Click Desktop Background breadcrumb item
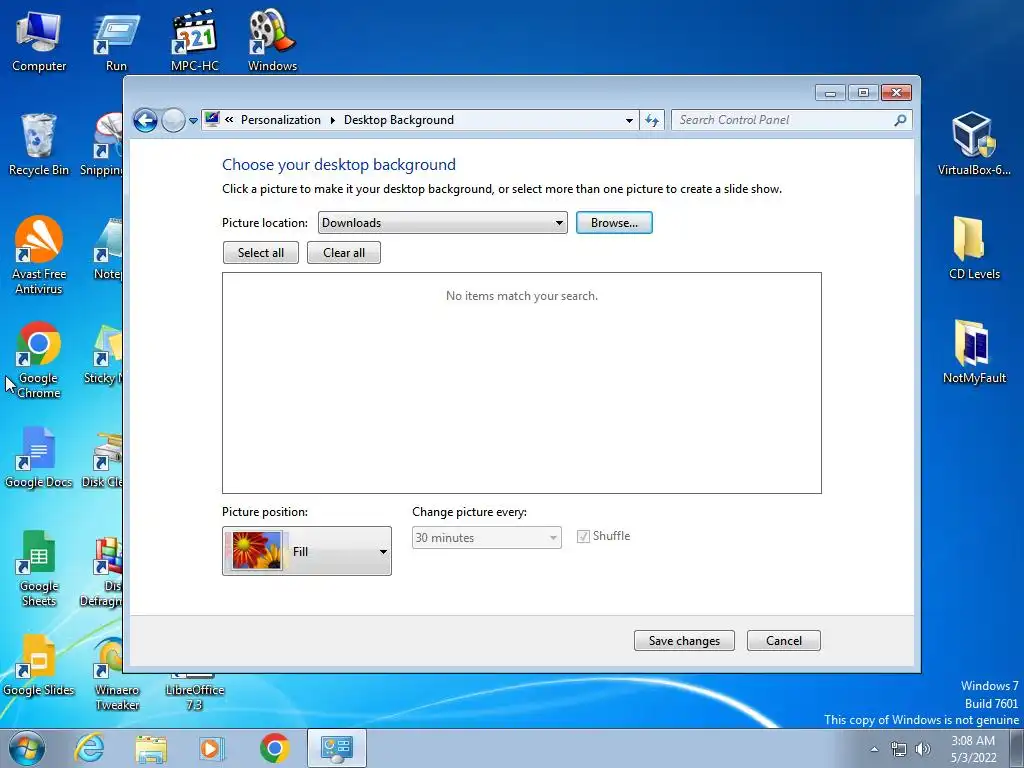This screenshot has height=768, width=1024. tap(399, 120)
